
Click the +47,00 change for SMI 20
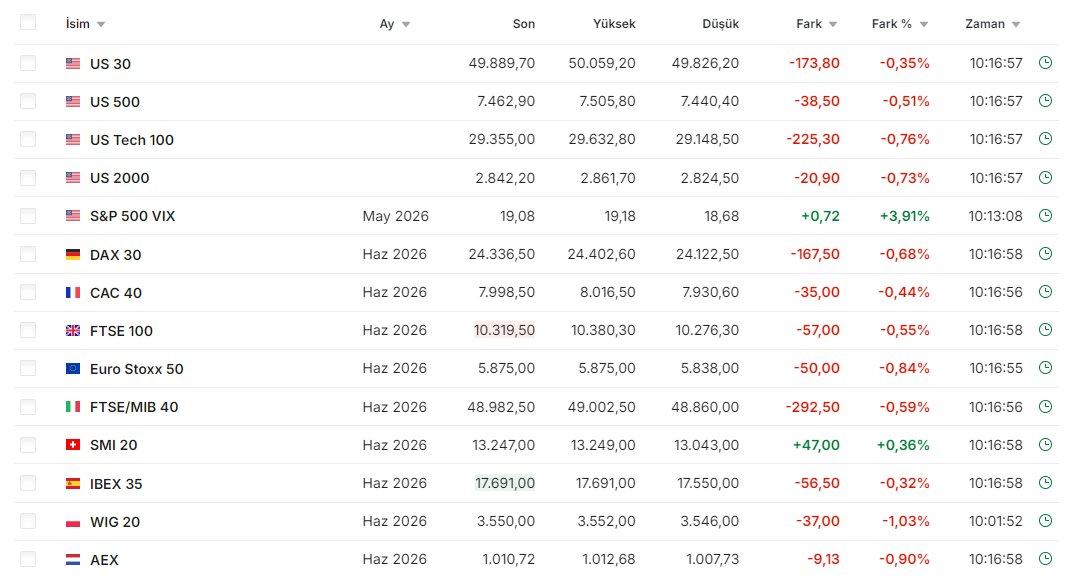tap(816, 445)
